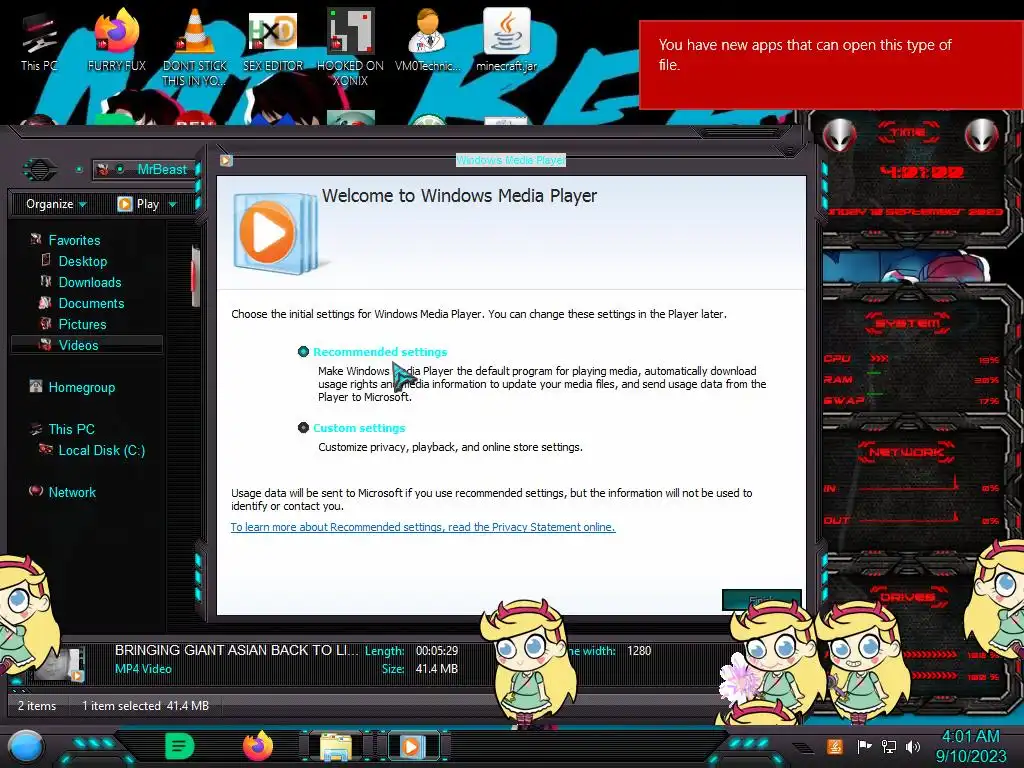
Task: Click the Documents folder icon in sidebar
Action: click(45, 302)
